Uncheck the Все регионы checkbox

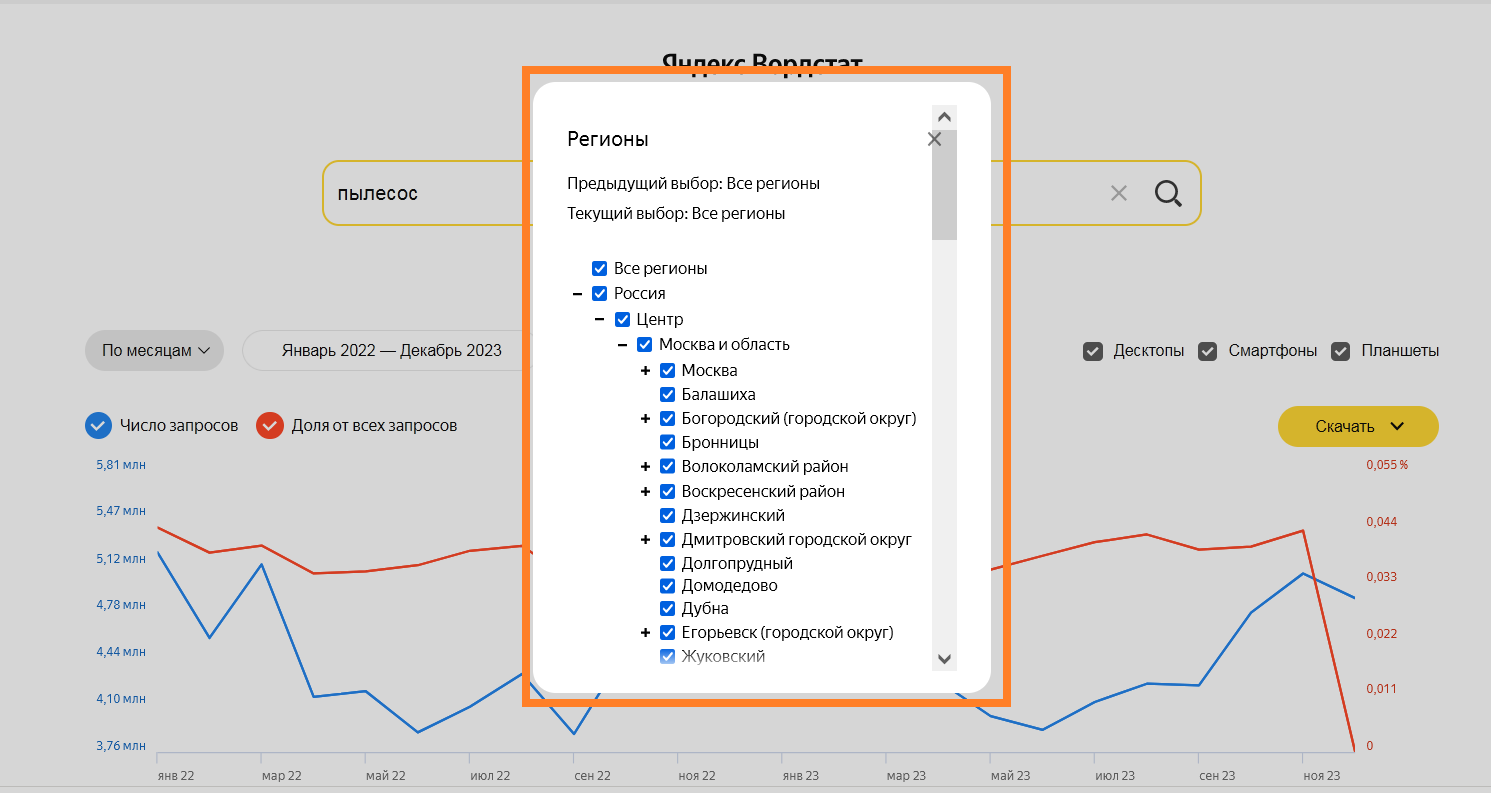[x=600, y=269]
